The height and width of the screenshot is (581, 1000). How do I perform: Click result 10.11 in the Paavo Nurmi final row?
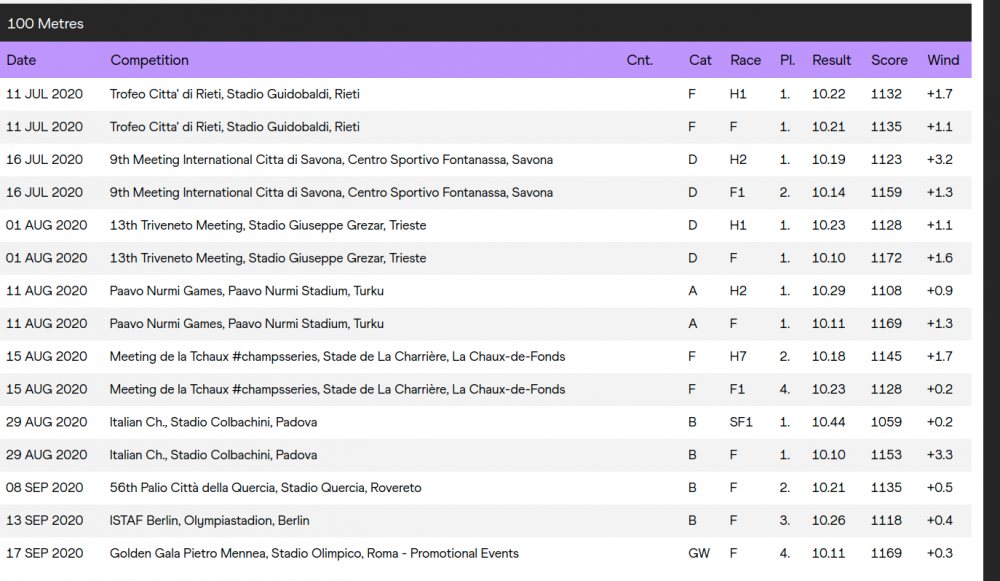click(x=828, y=324)
